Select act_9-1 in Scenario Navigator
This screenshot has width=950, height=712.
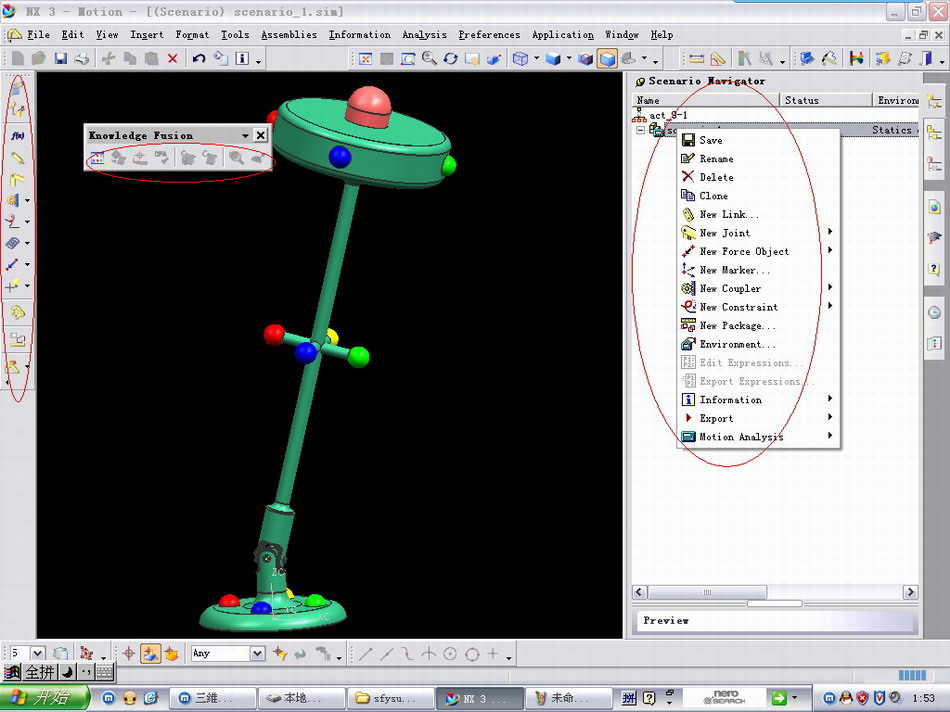tap(668, 115)
